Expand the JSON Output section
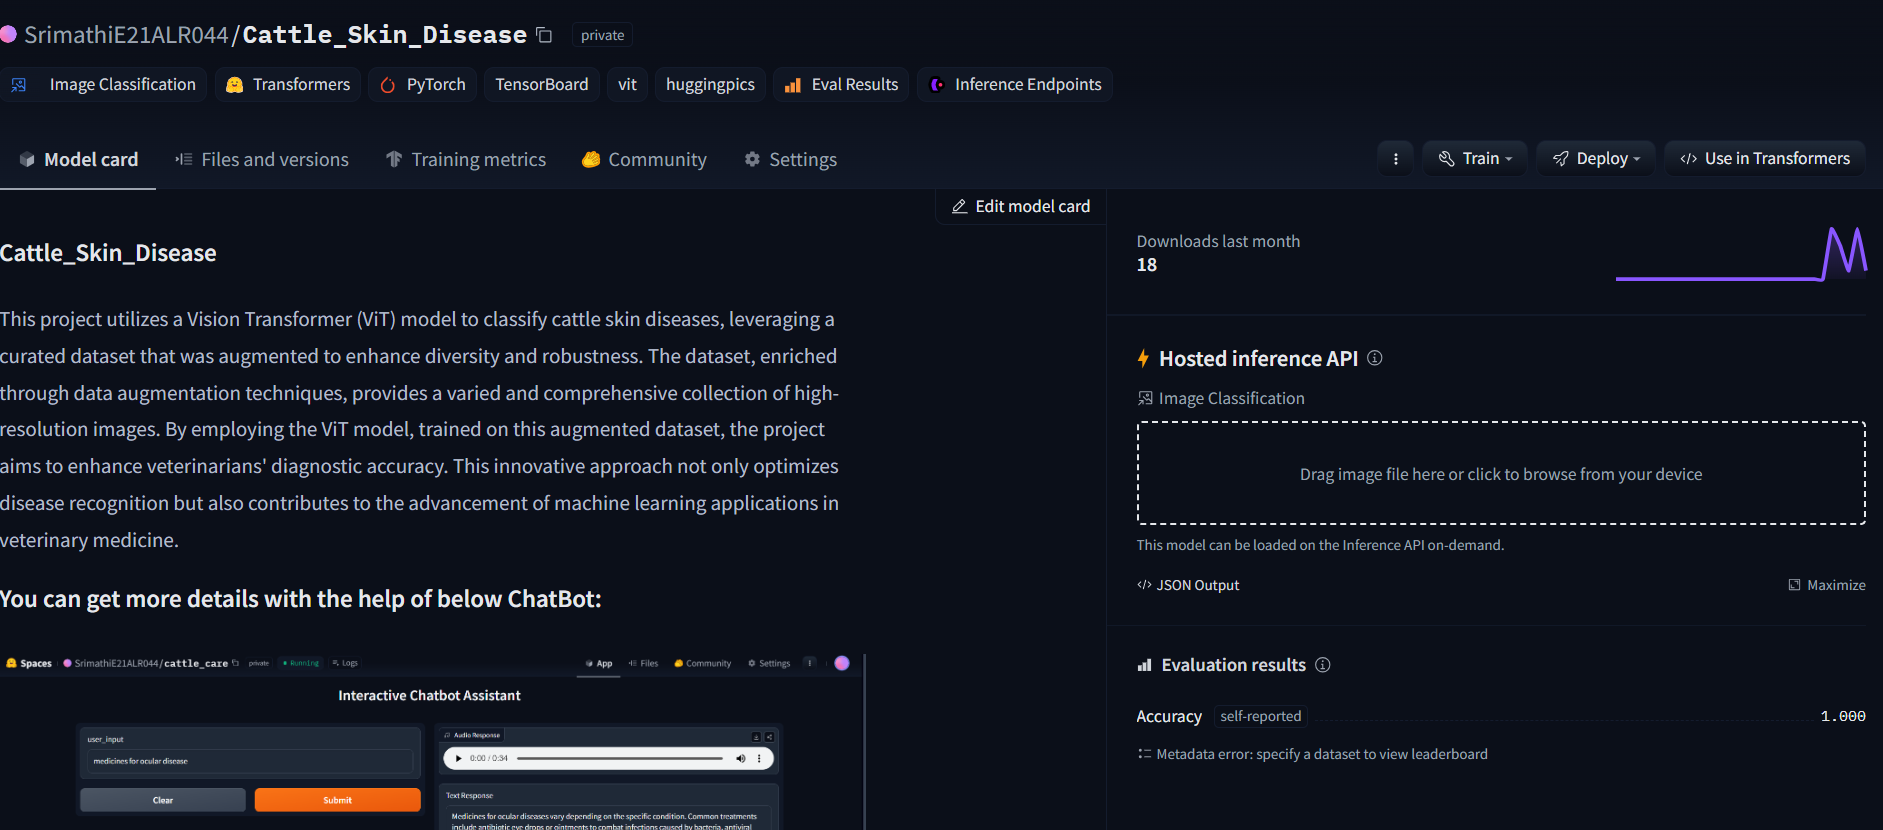Image resolution: width=1883 pixels, height=830 pixels. (x=1188, y=585)
